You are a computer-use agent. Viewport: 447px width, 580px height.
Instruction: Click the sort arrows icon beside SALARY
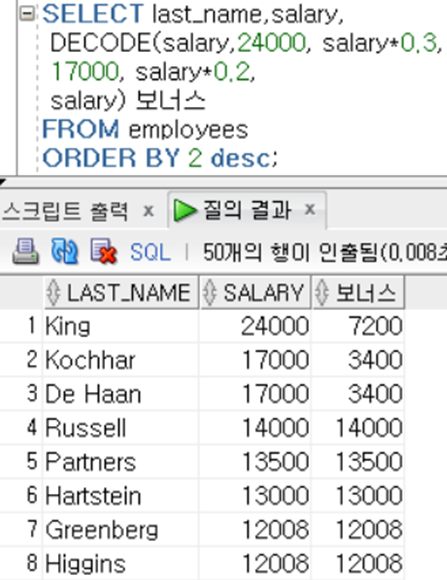[x=210, y=293]
